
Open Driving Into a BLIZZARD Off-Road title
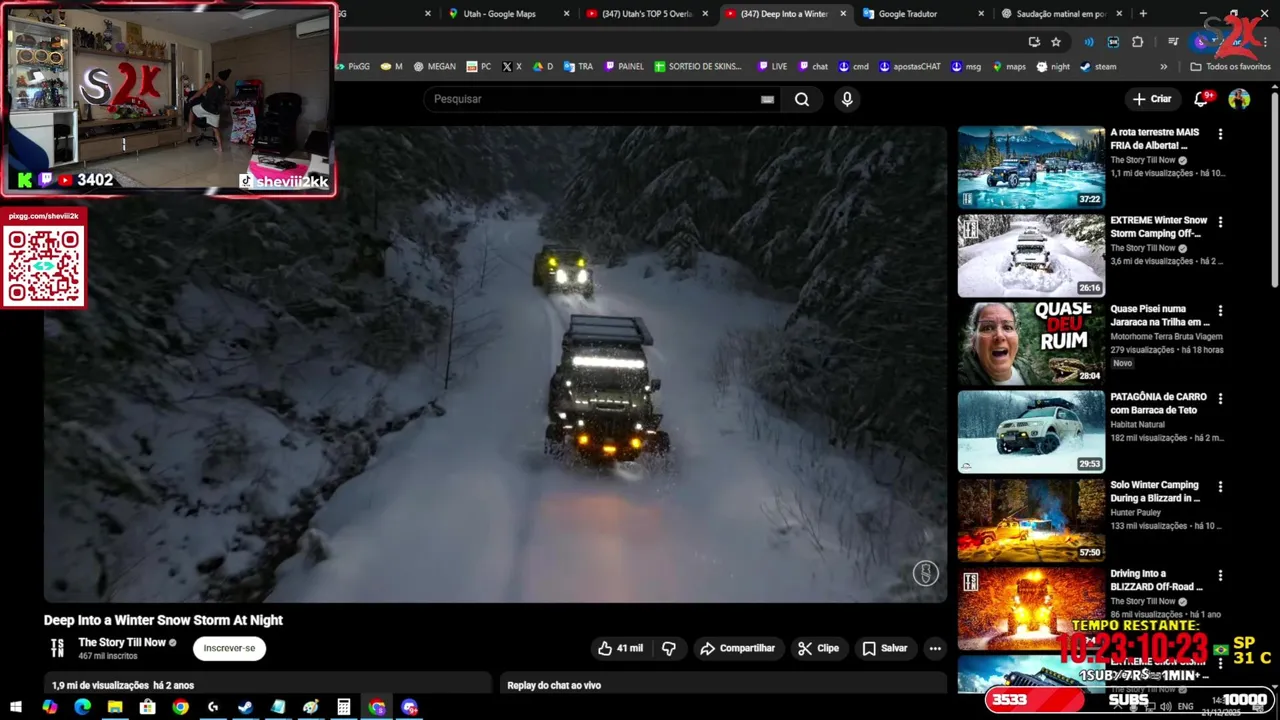pos(1156,580)
